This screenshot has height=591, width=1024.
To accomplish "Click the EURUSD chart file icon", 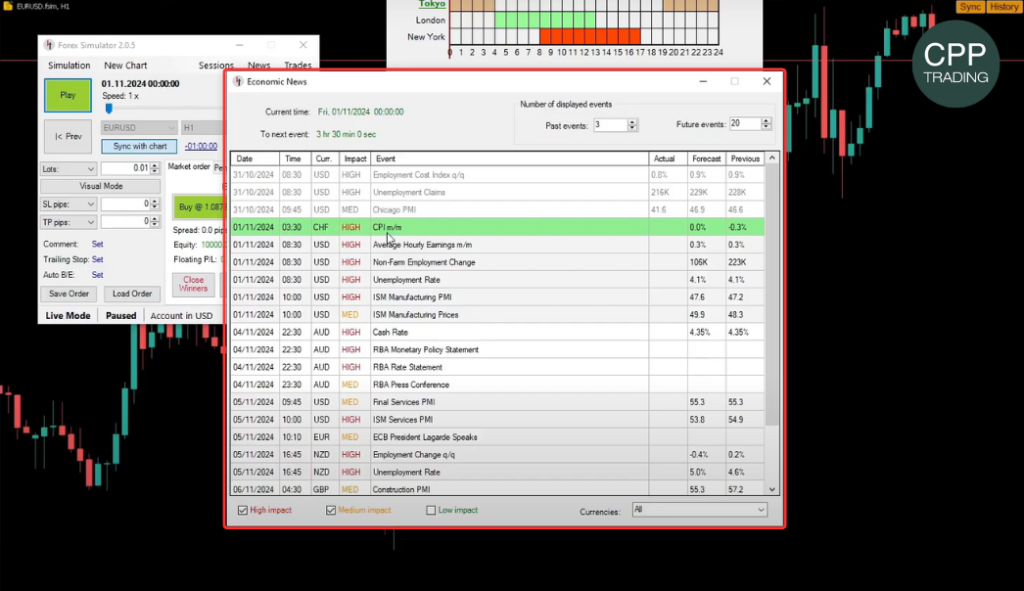I will click(8, 6).
